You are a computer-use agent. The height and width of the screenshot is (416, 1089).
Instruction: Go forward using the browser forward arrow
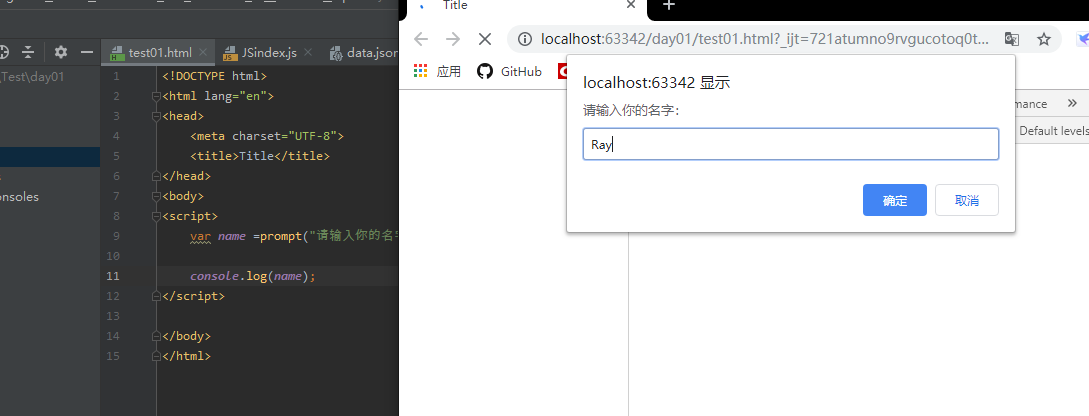pos(453,39)
